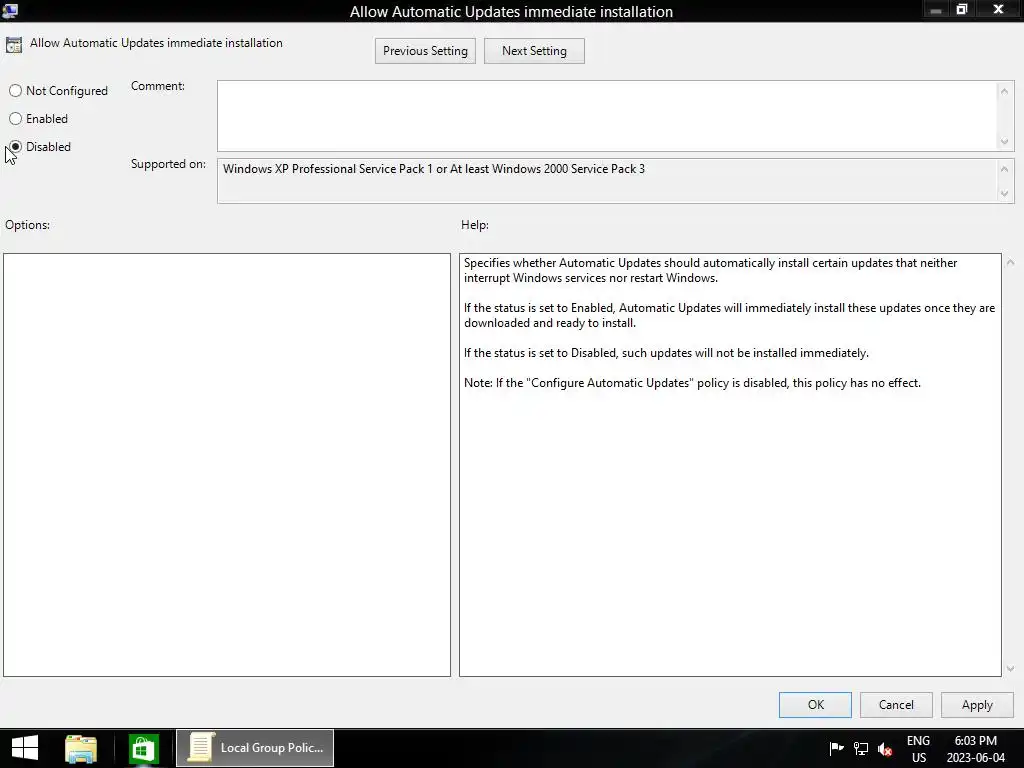Click the Help text starting with Specifies
The height and width of the screenshot is (768, 1024).
tap(711, 270)
